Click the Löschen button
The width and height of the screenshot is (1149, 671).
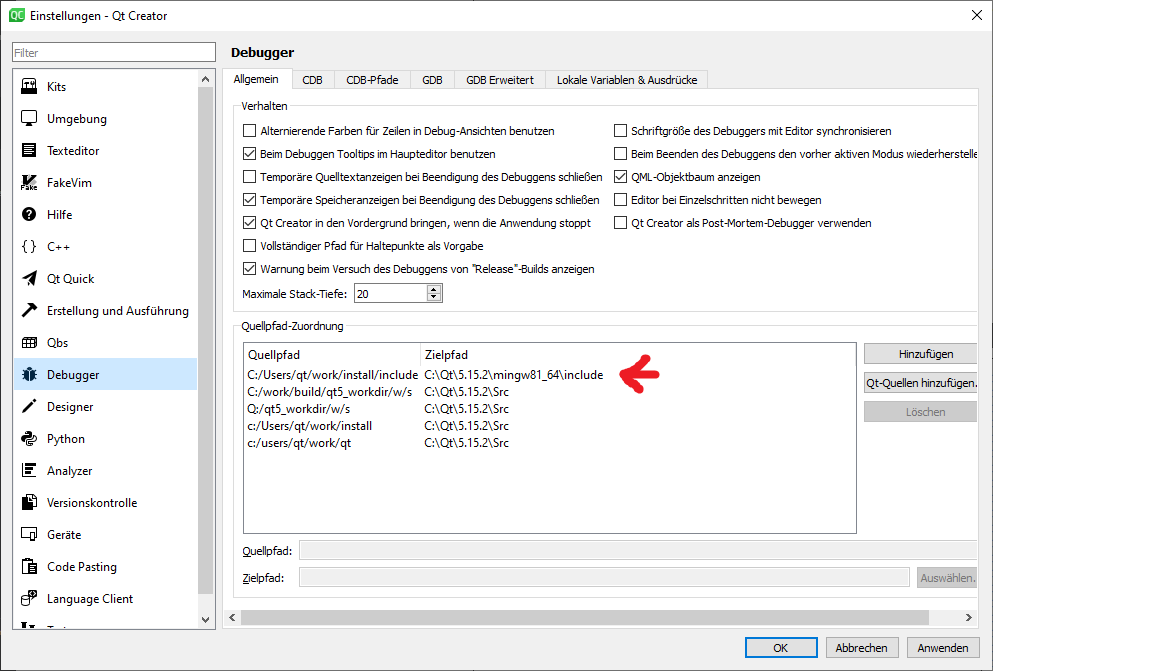point(920,412)
